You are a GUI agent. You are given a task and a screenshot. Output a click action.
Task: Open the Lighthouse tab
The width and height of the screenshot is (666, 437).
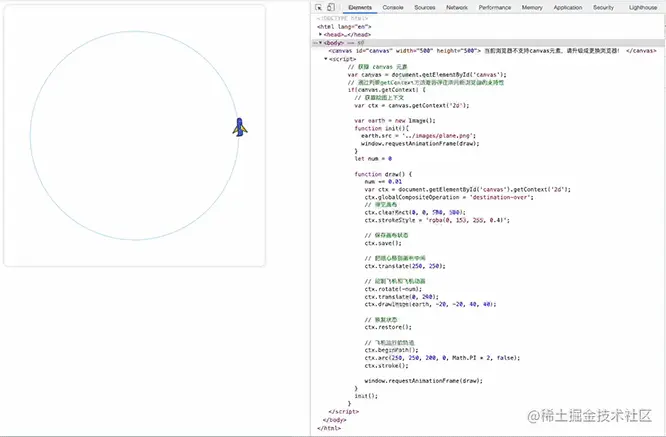click(x=643, y=8)
